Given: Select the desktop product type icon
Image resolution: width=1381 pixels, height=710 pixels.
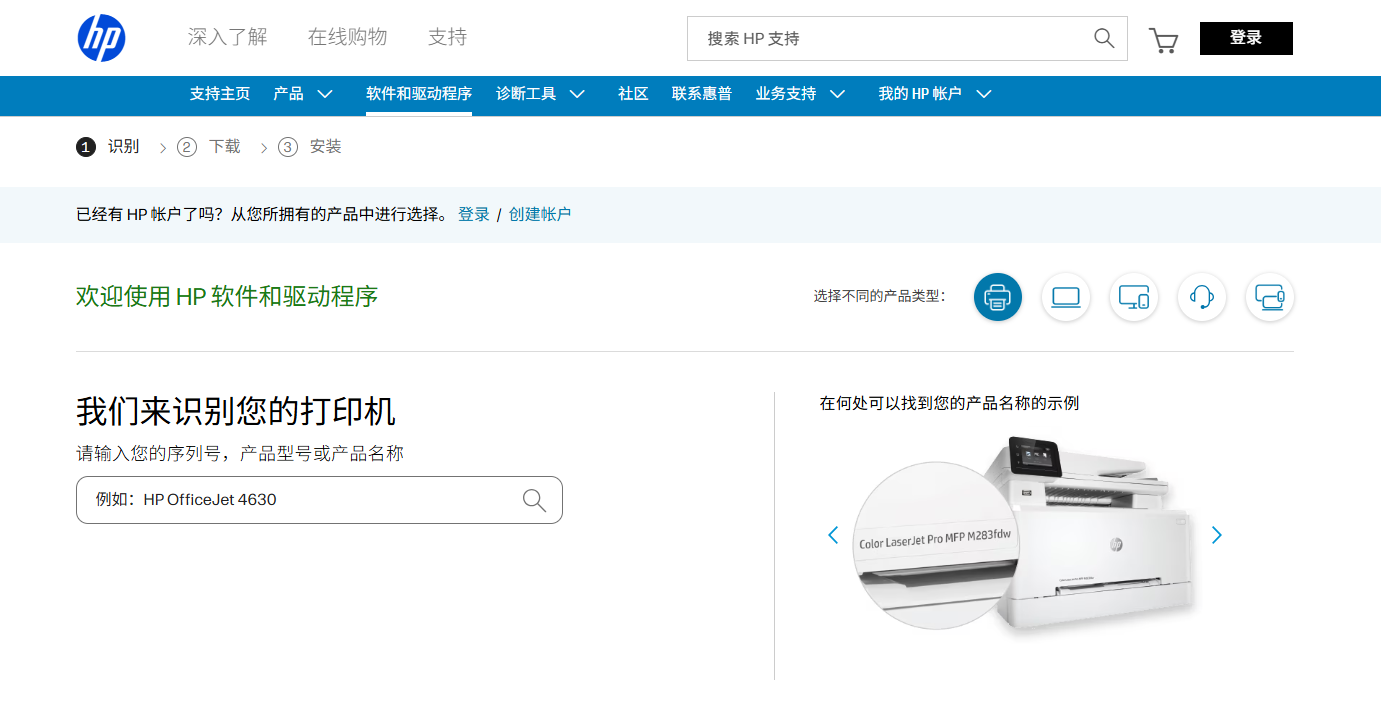Looking at the screenshot, I should [1134, 297].
